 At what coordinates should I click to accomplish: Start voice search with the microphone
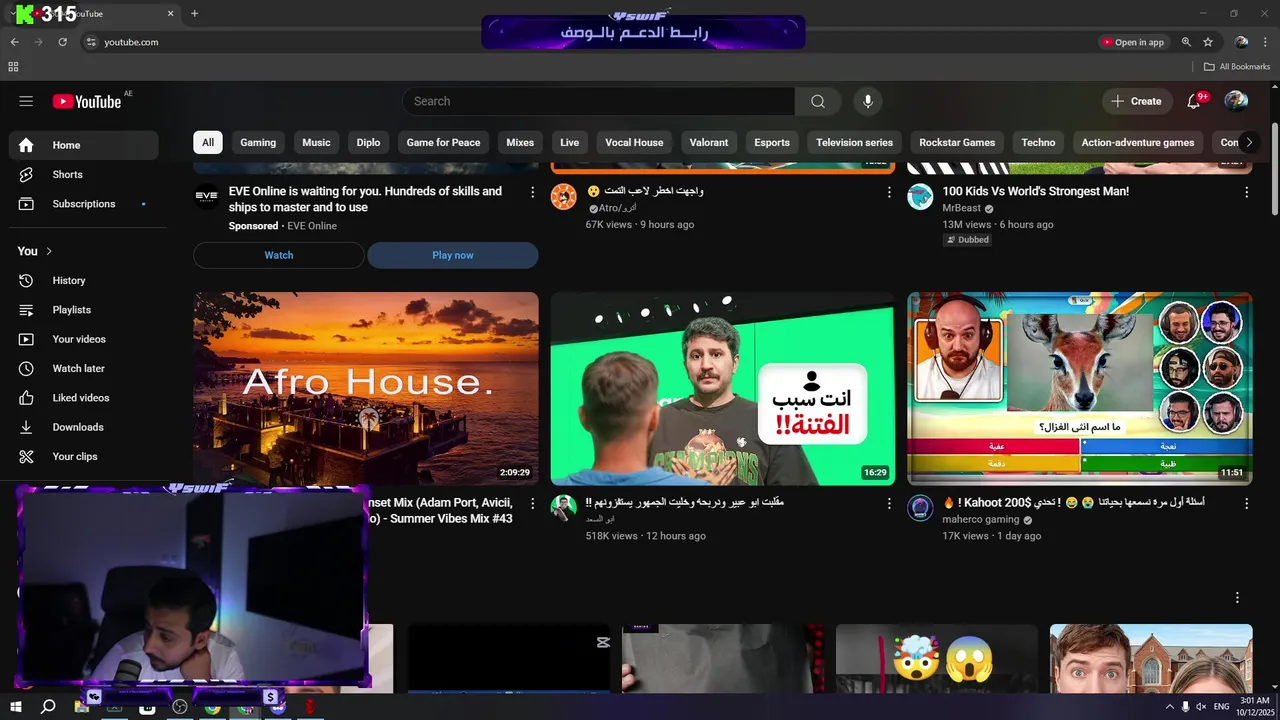(x=868, y=101)
